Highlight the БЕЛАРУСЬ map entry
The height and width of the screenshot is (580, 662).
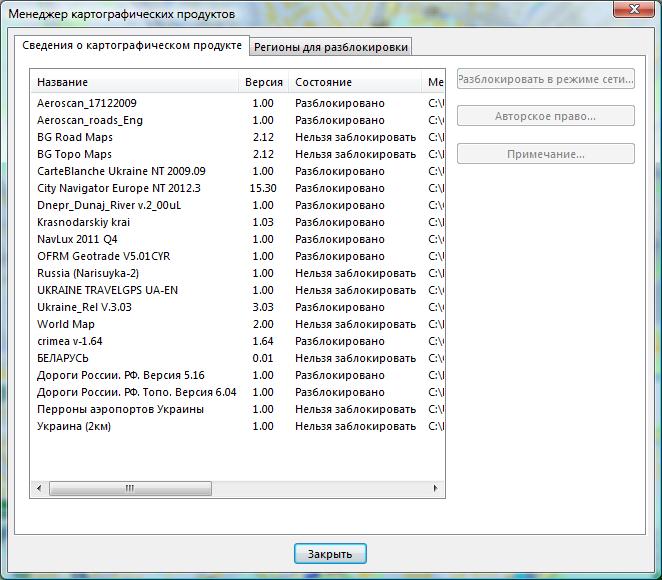click(63, 358)
